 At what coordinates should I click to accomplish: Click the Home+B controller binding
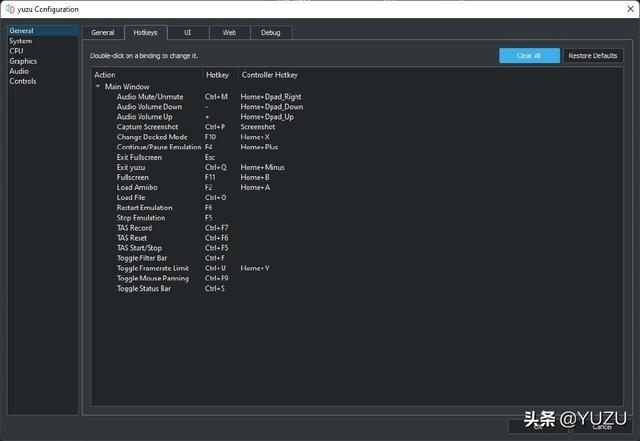255,177
